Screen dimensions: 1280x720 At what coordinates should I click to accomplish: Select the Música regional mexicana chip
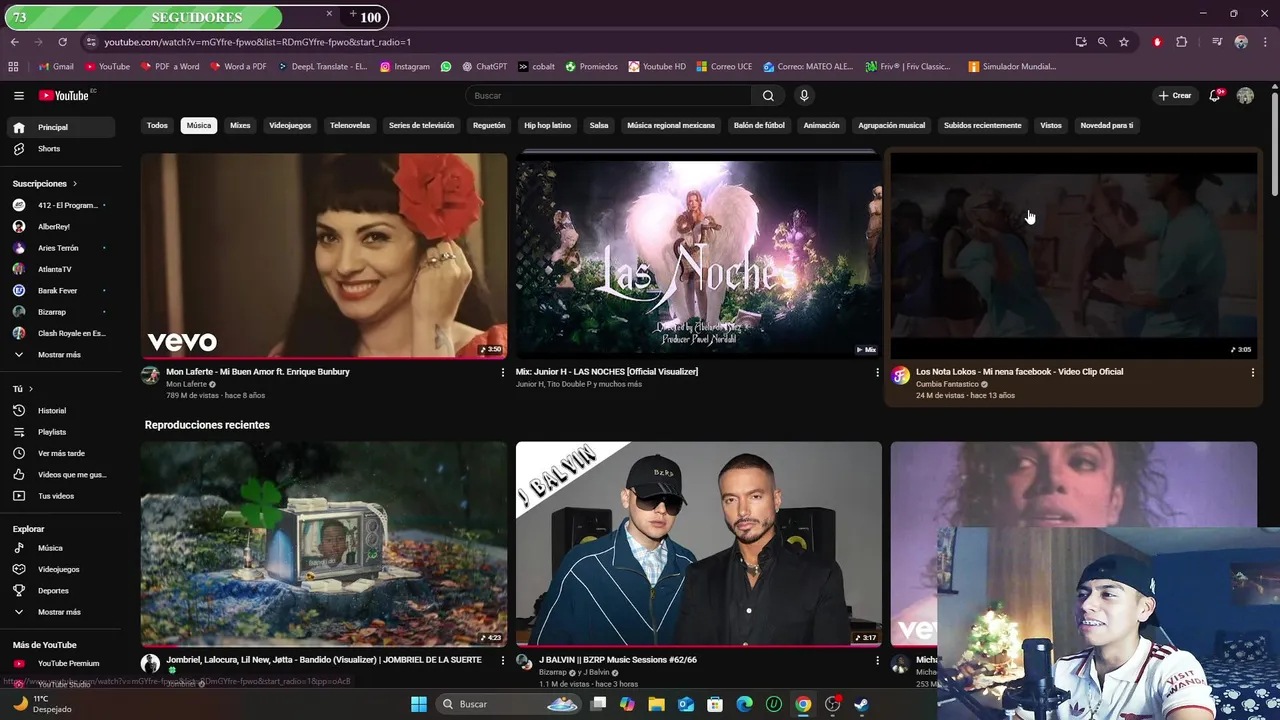(x=671, y=126)
